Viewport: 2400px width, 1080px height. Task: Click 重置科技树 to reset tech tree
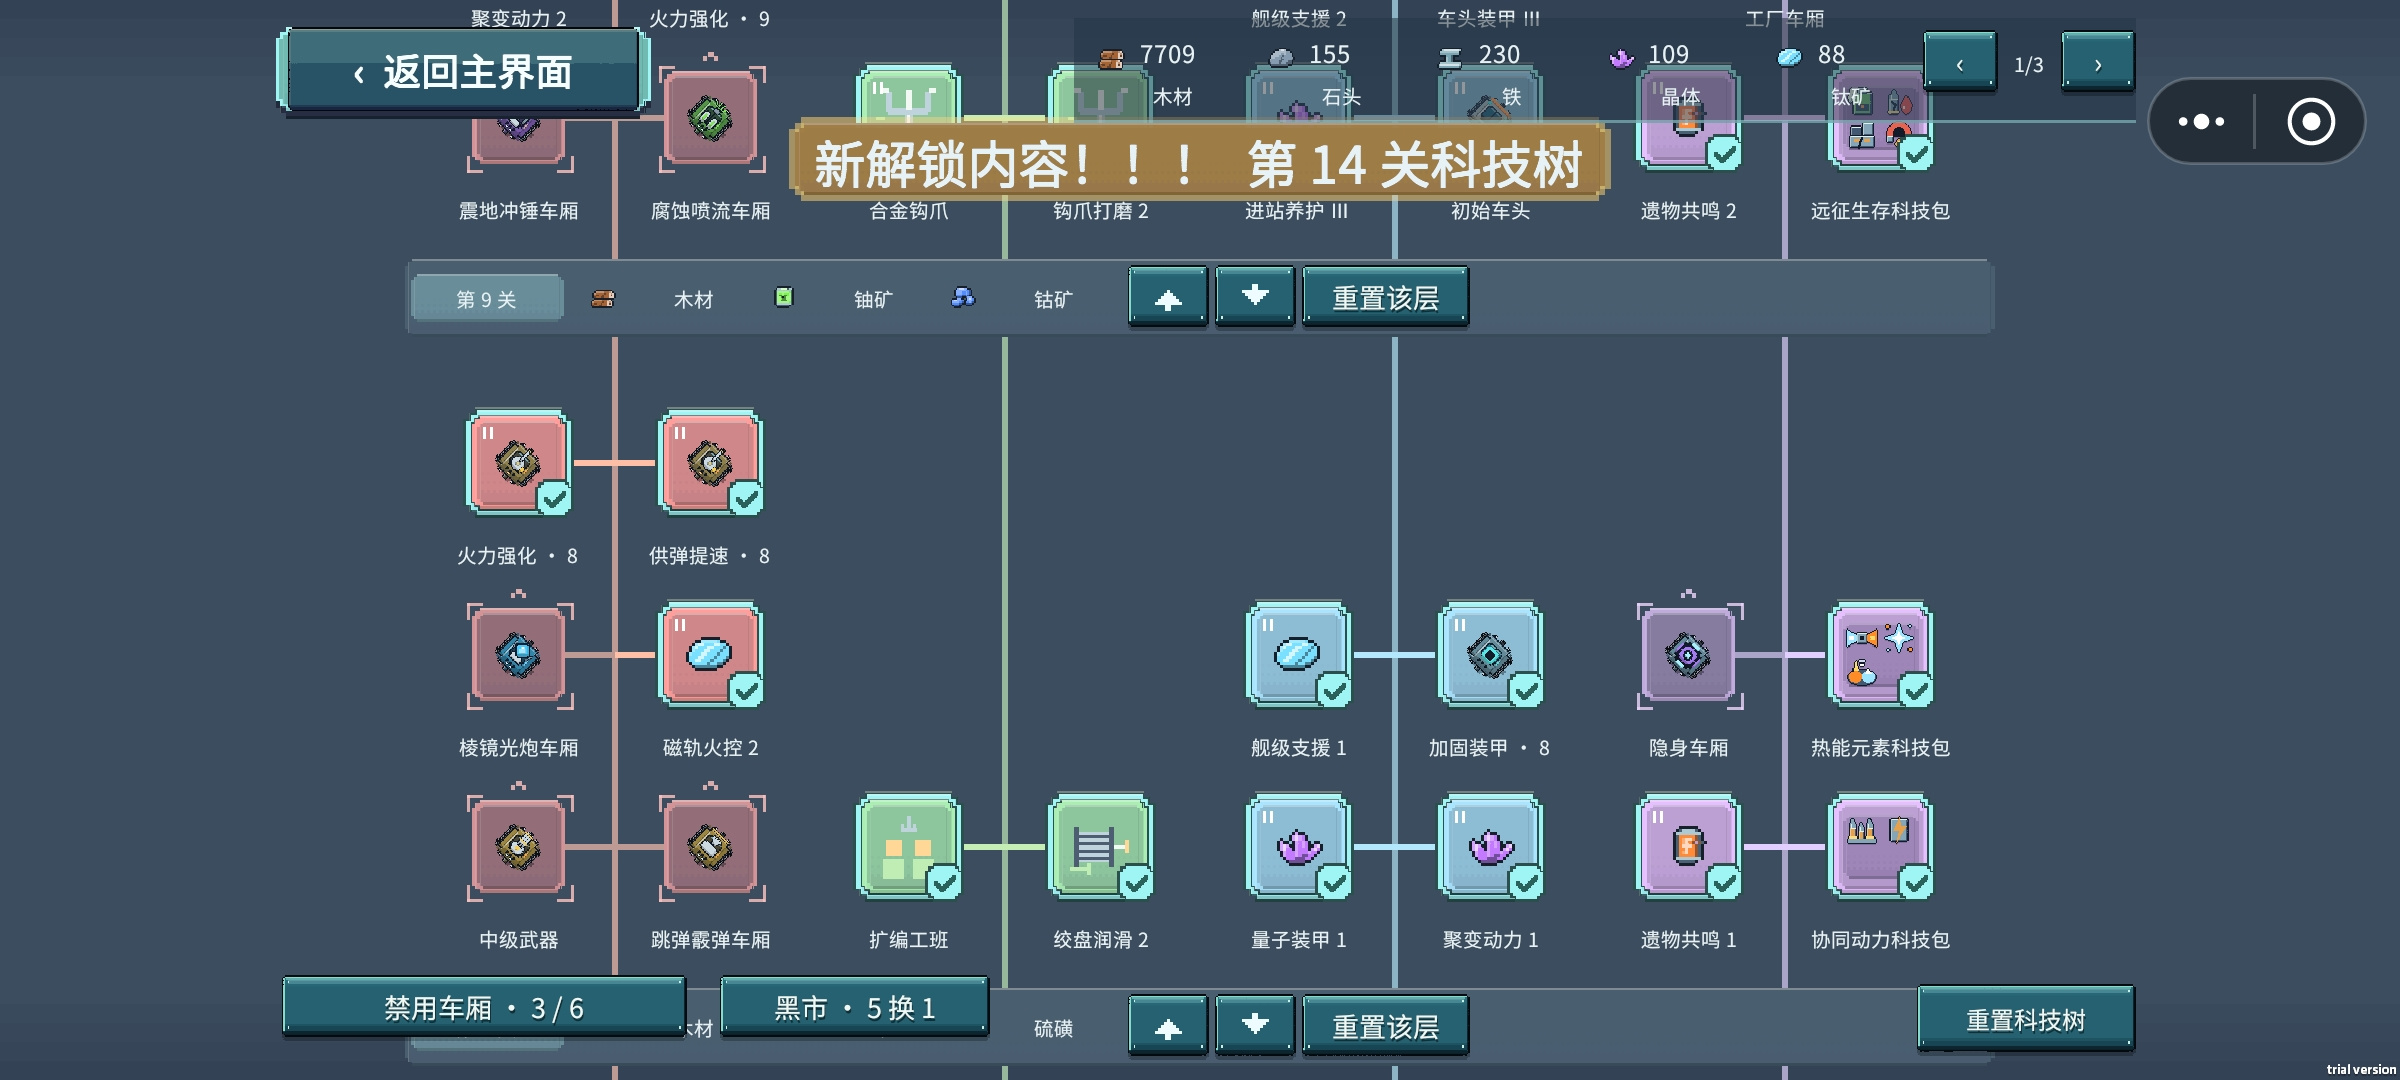tap(2026, 1019)
